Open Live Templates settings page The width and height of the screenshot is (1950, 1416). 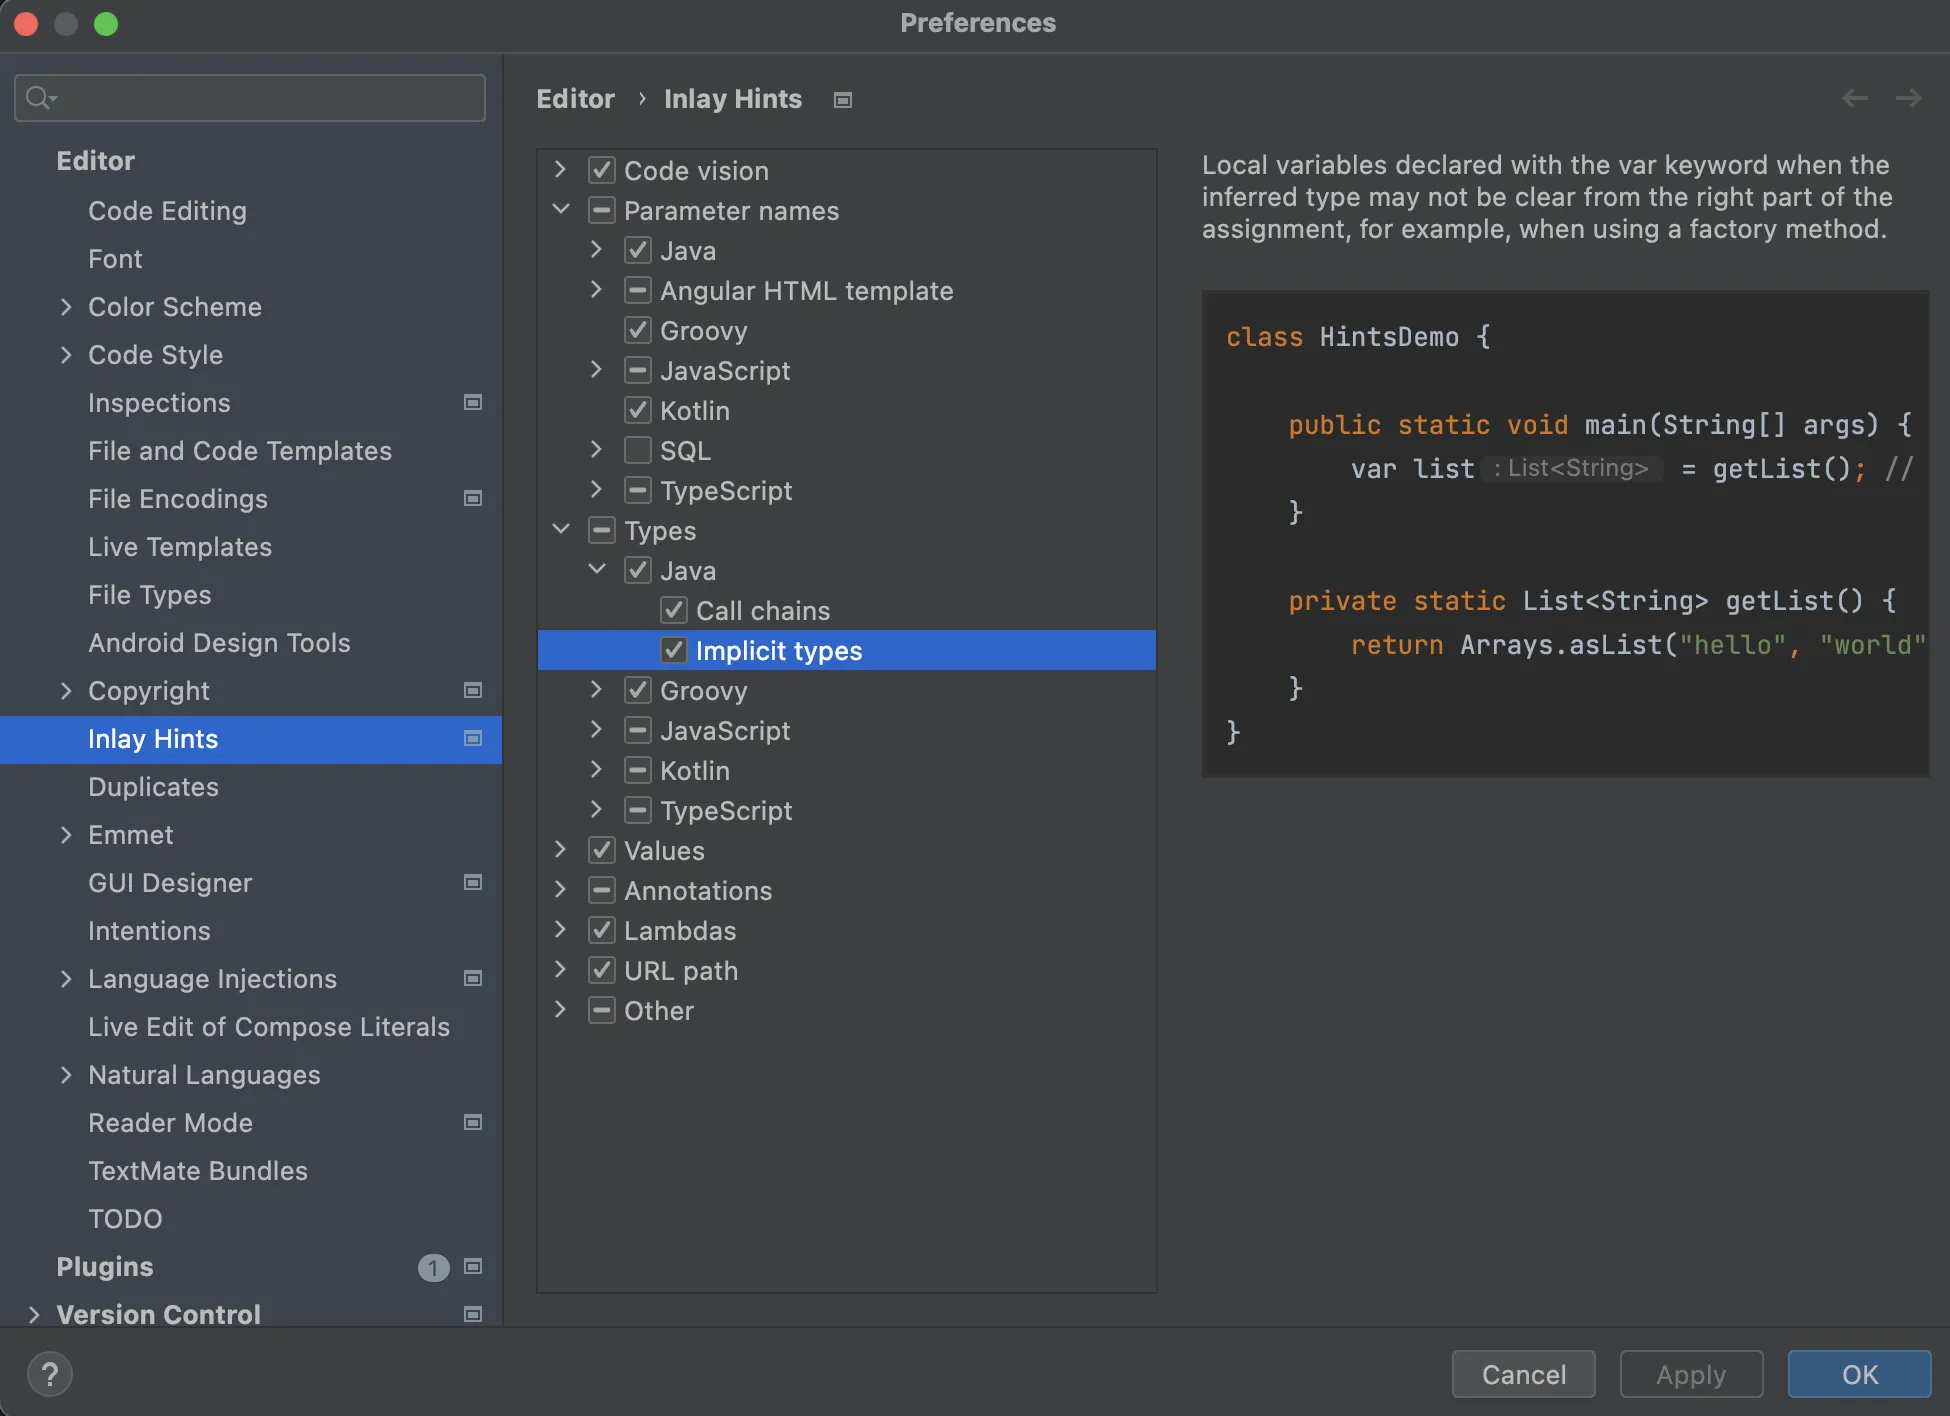tap(180, 547)
